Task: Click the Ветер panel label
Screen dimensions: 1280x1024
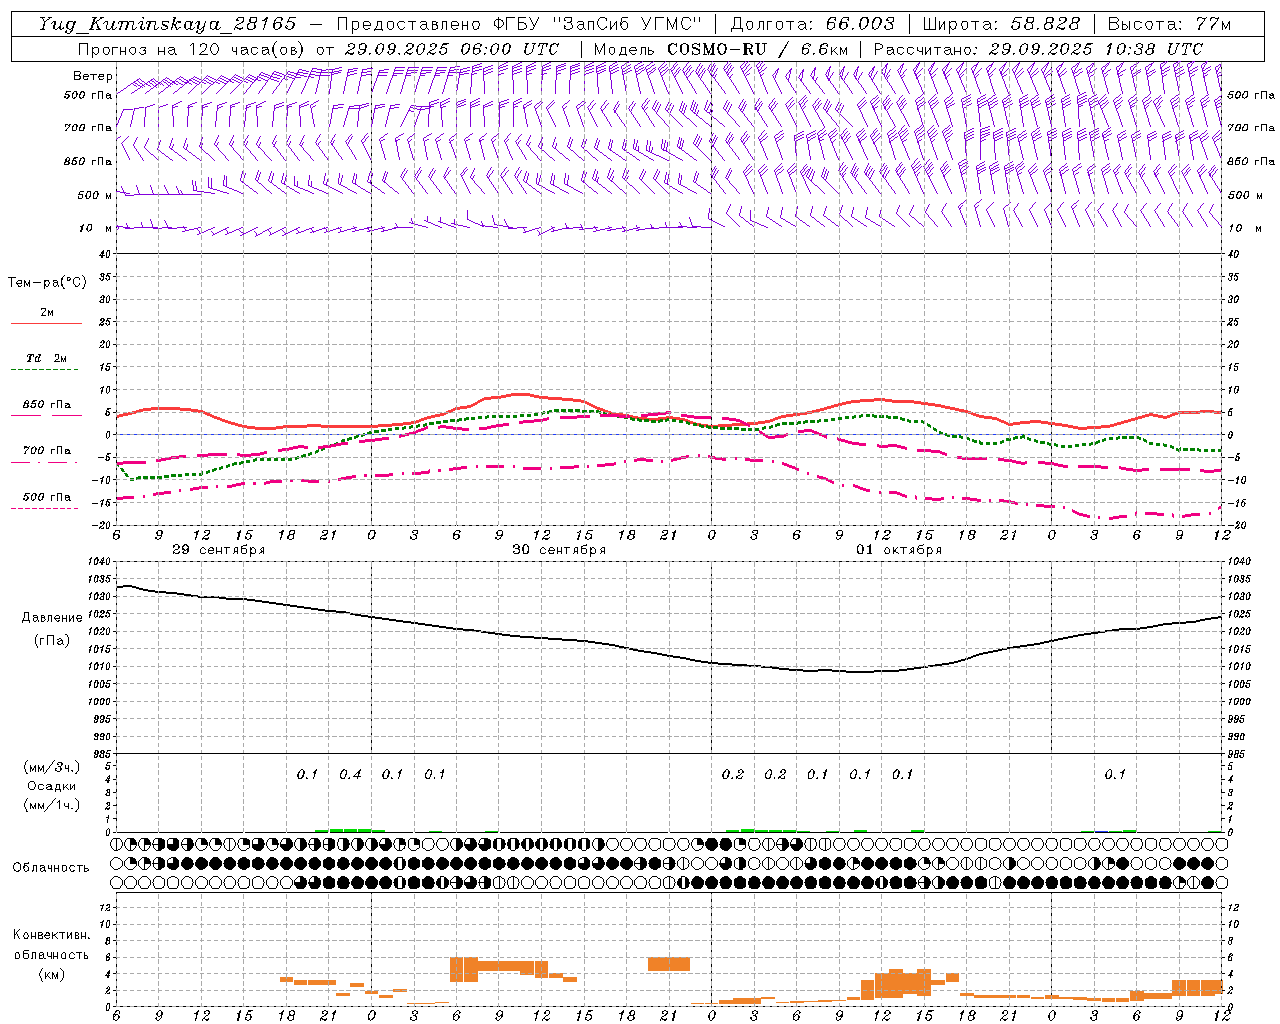Action: click(x=93, y=76)
